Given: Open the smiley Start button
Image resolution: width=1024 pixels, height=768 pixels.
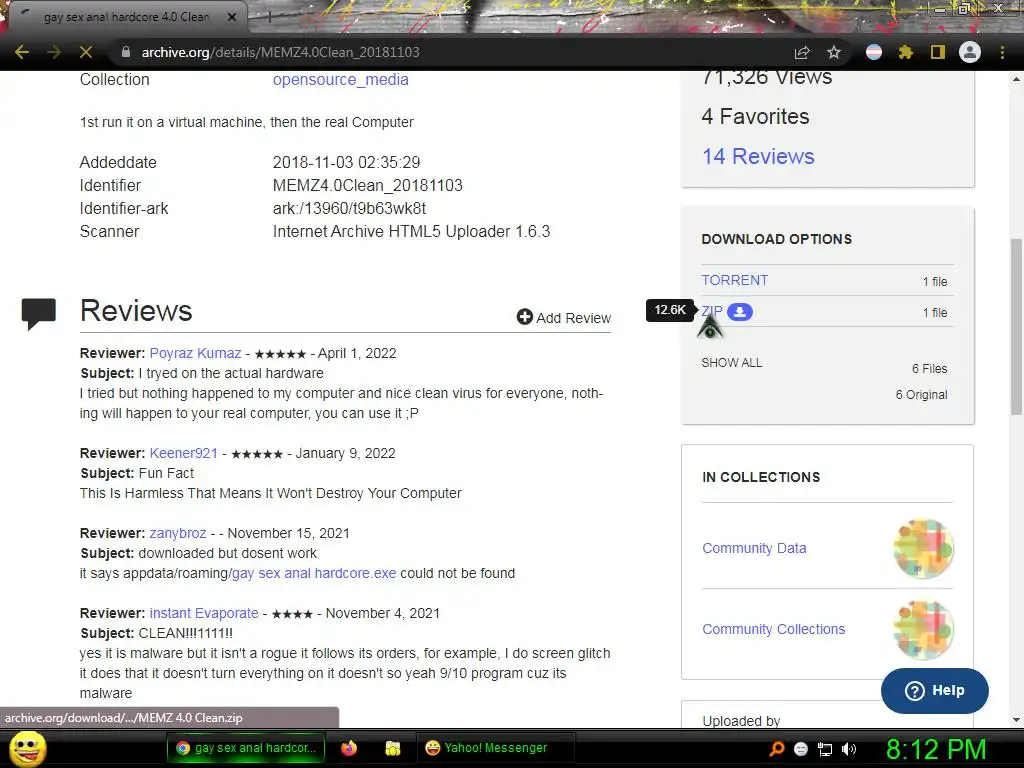Looking at the screenshot, I should click(27, 748).
